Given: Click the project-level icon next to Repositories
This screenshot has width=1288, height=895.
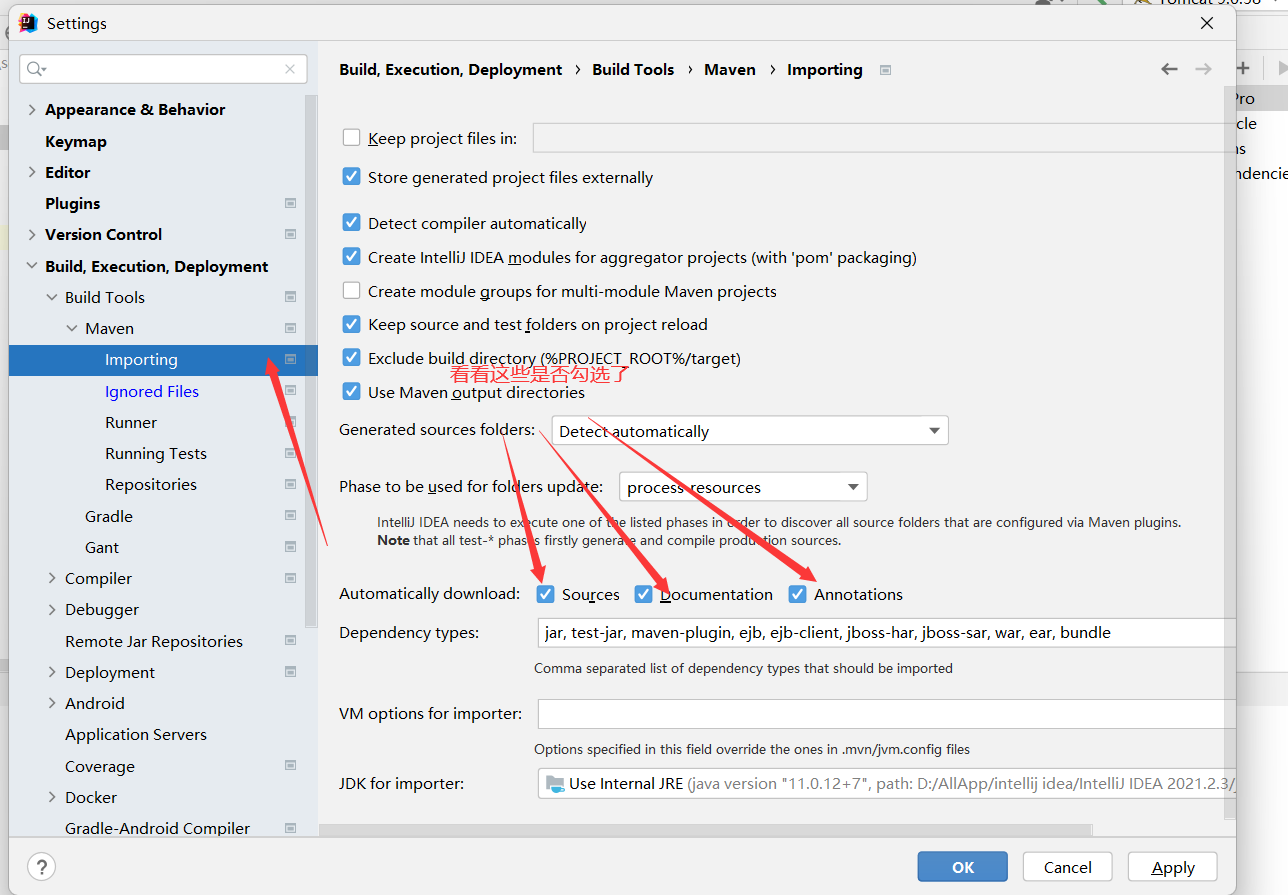Looking at the screenshot, I should tap(290, 484).
